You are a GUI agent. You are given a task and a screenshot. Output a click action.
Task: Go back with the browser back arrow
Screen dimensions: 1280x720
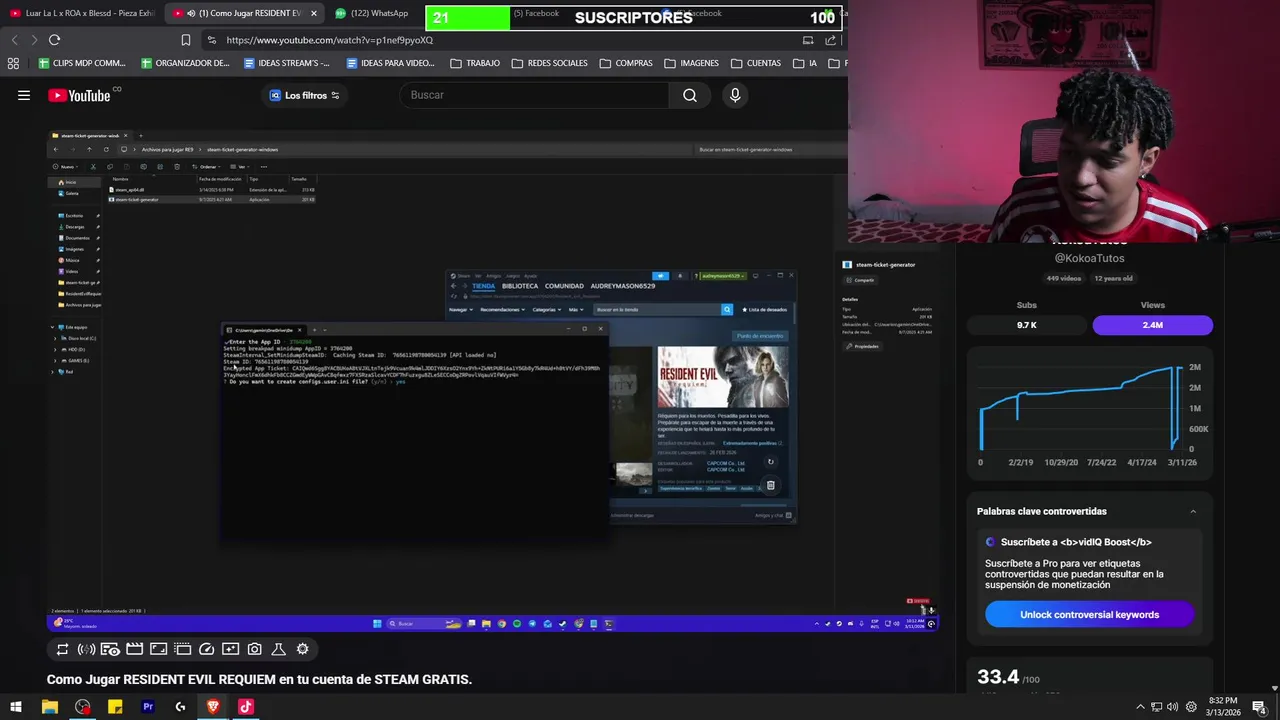click(14, 40)
